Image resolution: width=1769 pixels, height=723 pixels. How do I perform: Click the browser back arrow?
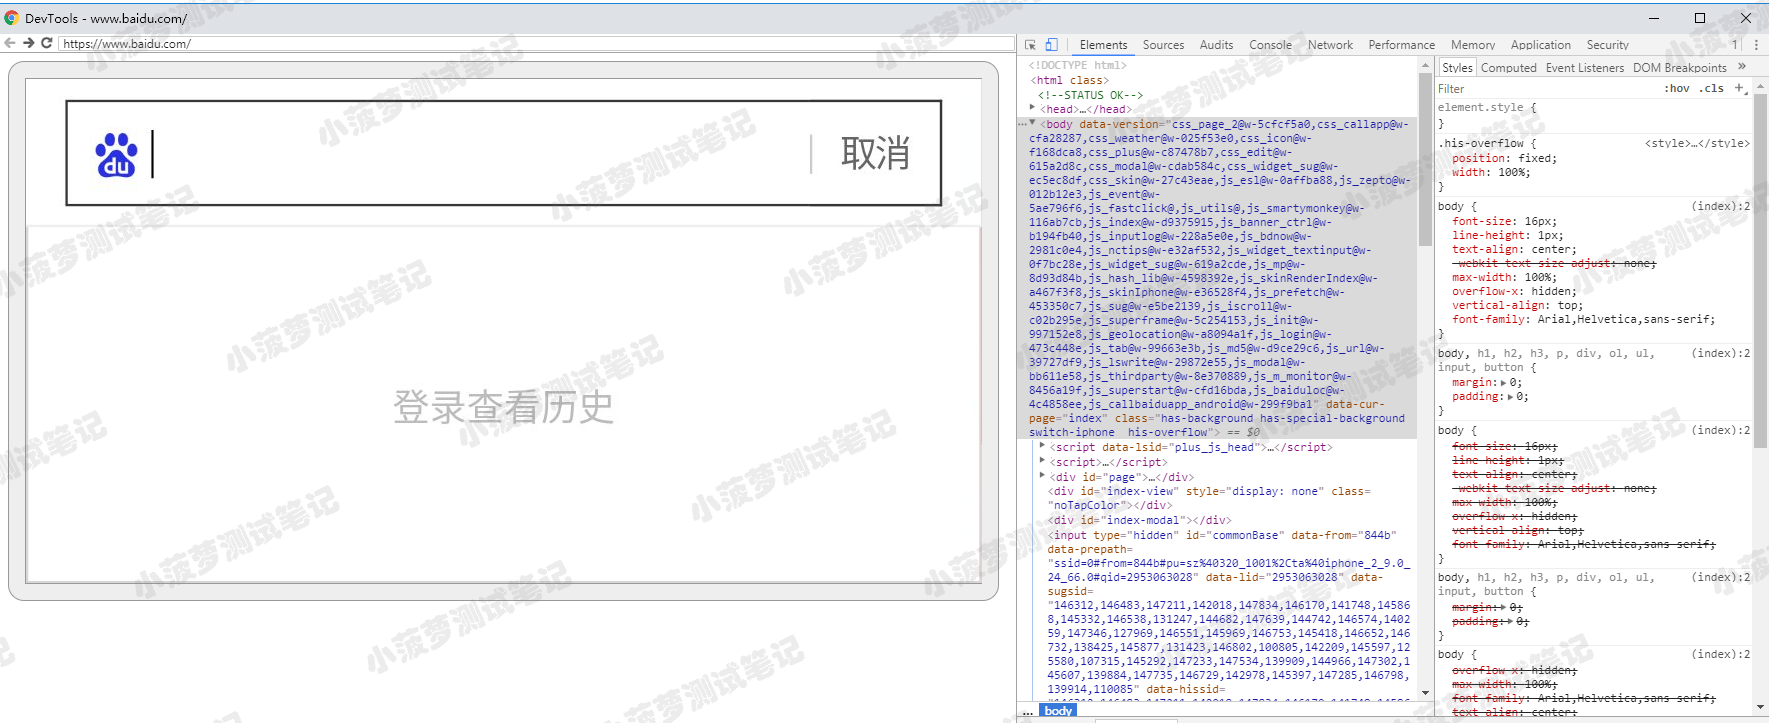[10, 43]
